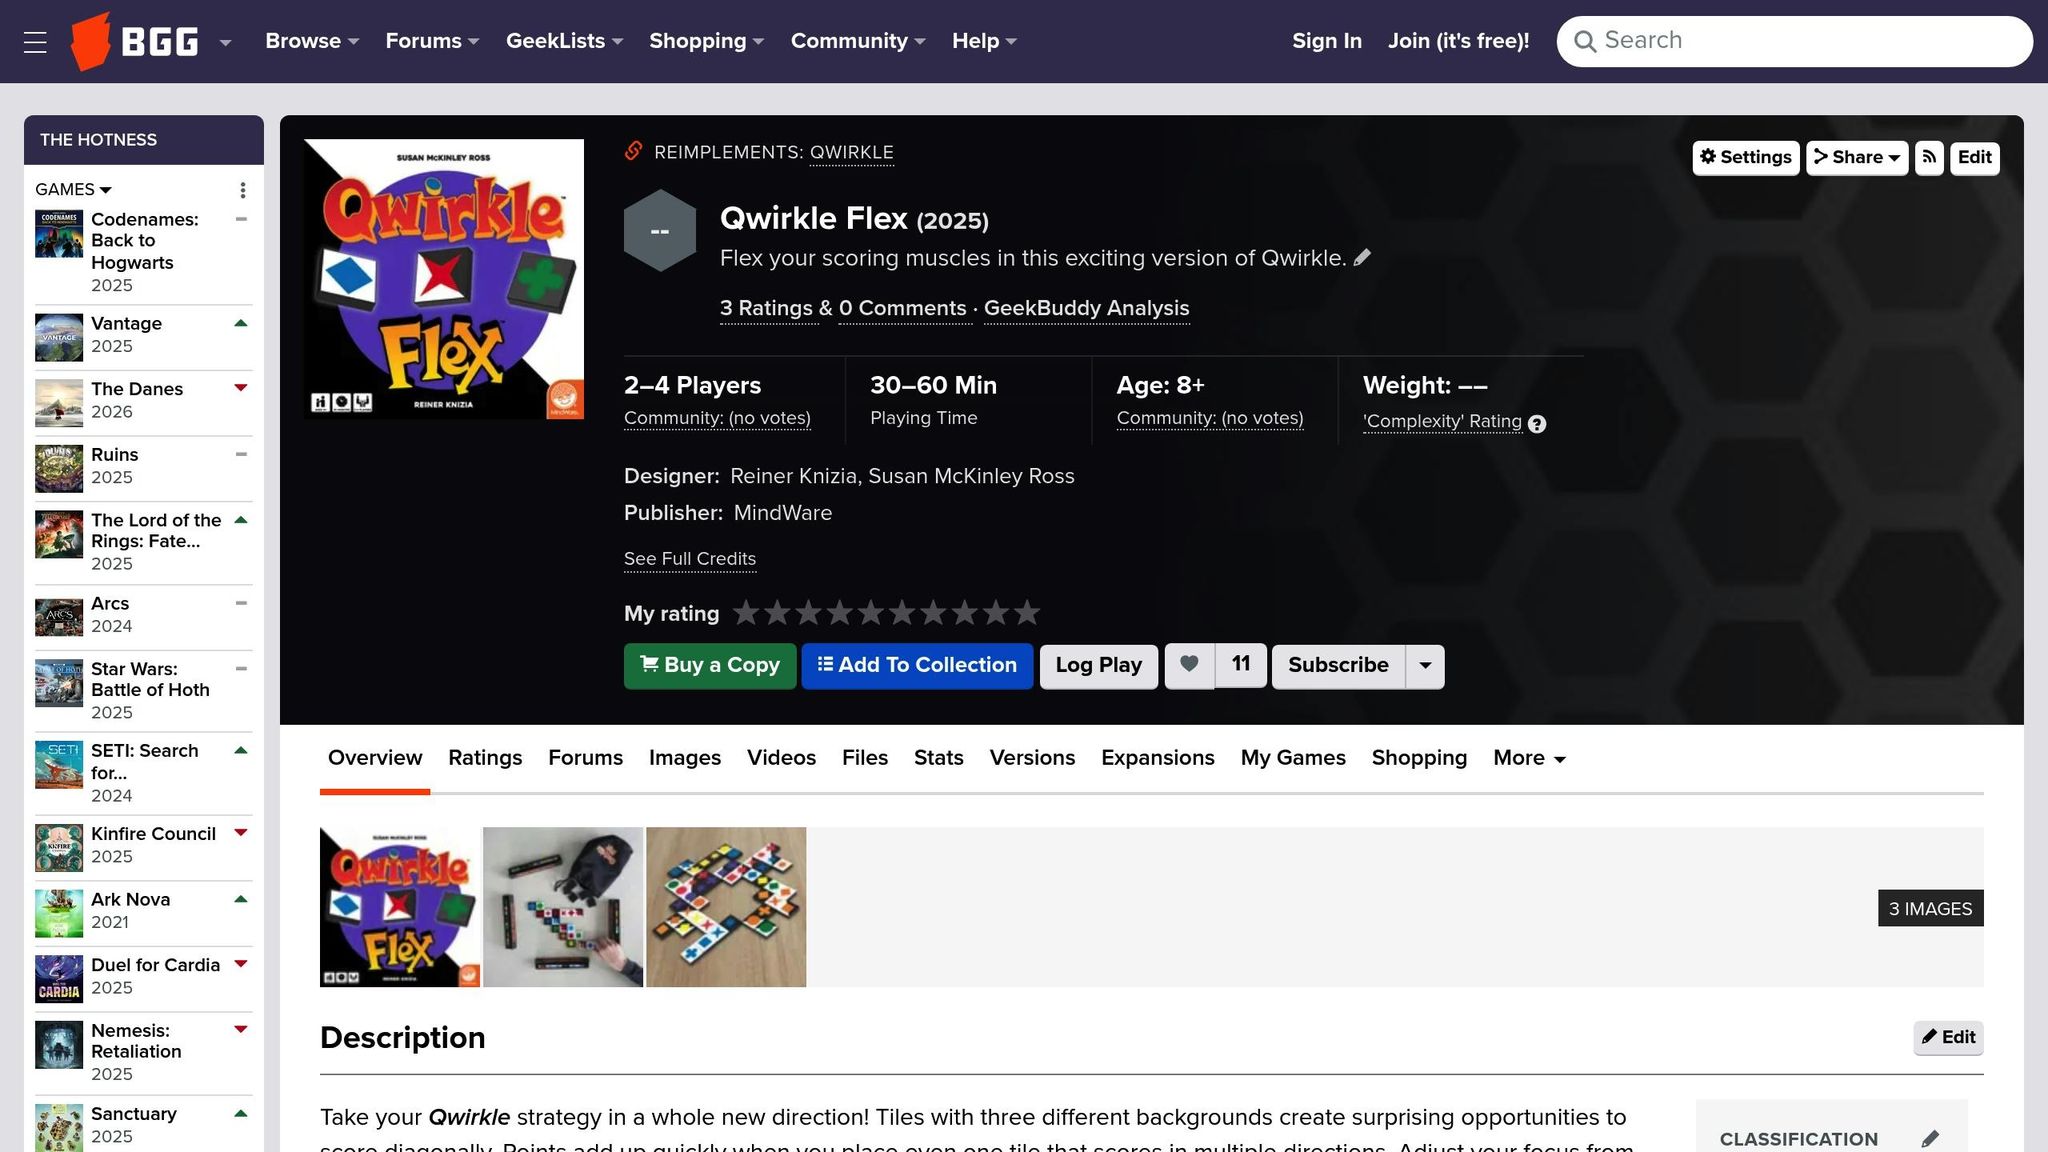Click Subscribe button
This screenshot has width=2048, height=1152.
(1338, 666)
